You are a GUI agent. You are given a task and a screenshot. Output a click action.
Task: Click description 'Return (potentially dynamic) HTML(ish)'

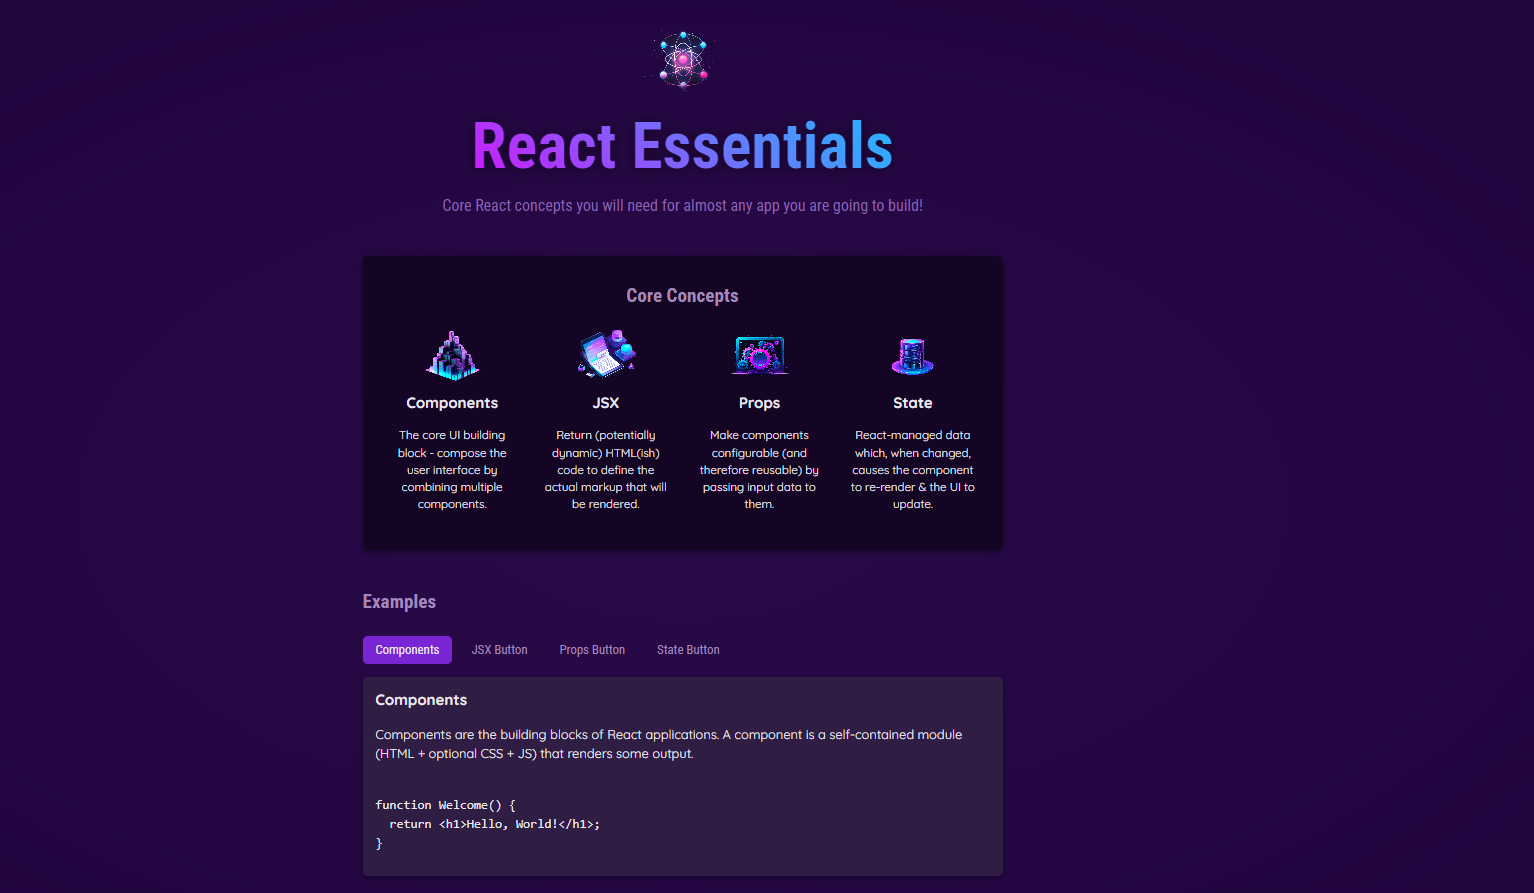click(606, 470)
